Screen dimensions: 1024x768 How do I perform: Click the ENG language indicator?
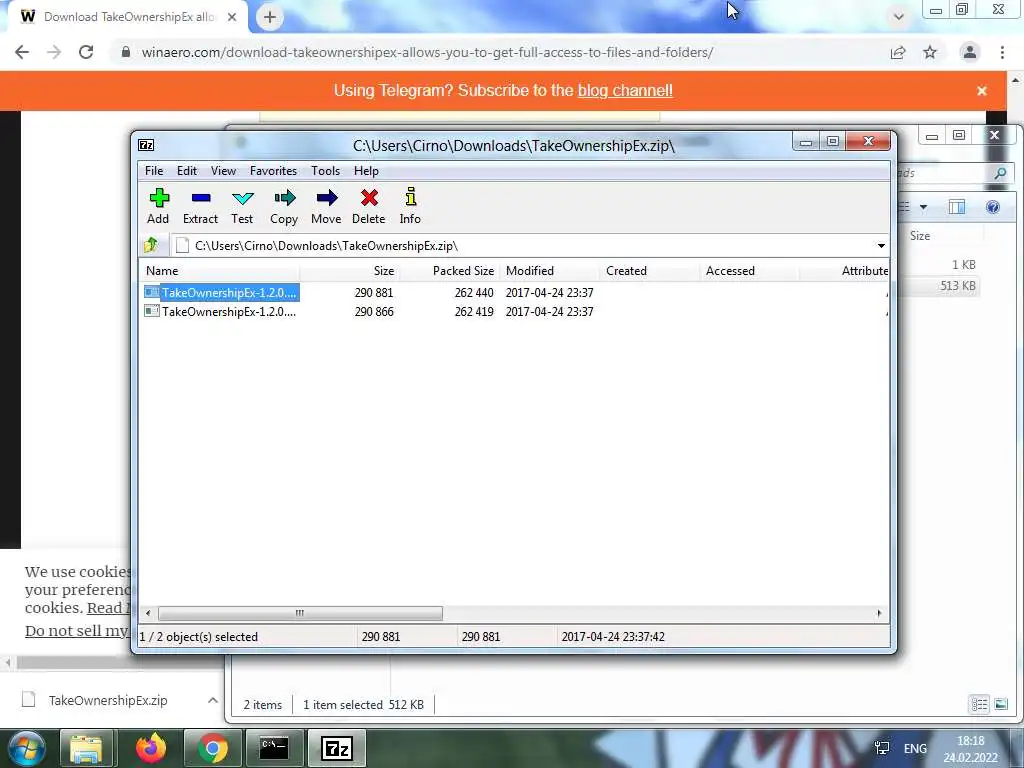(x=915, y=748)
